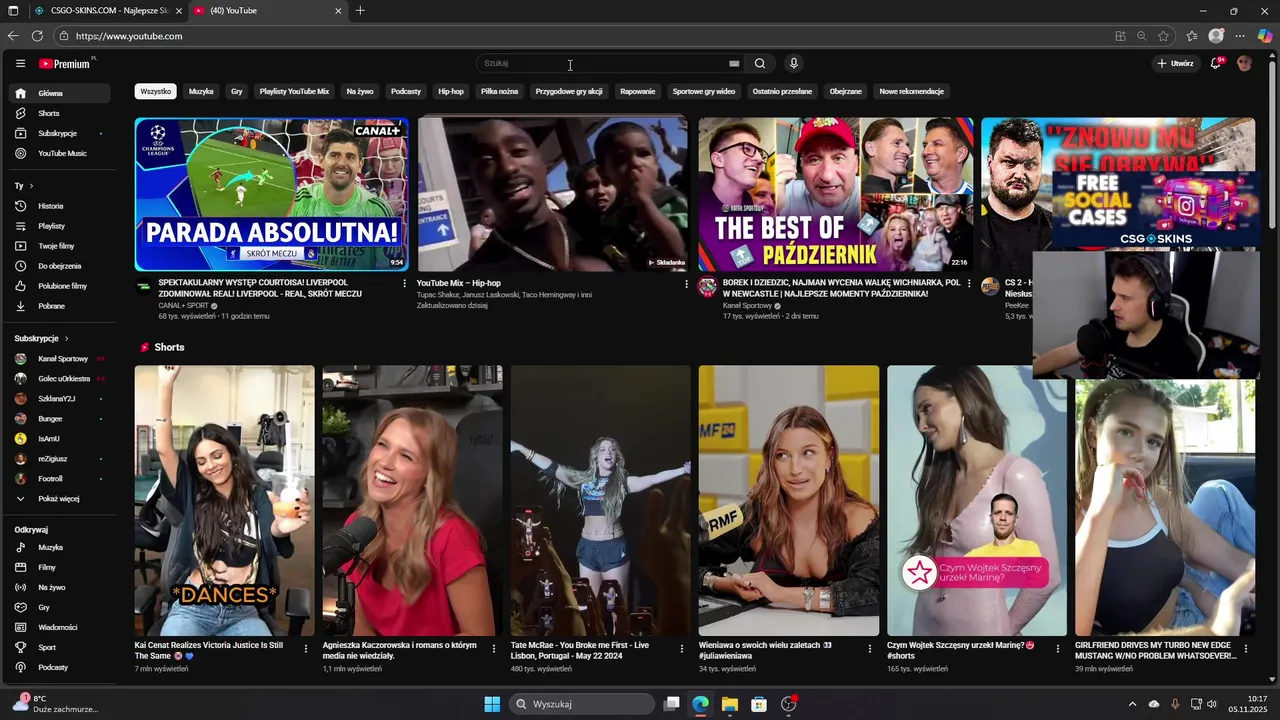The width and height of the screenshot is (1280, 720).
Task: Show hidden system tray icons
Action: [1132, 704]
